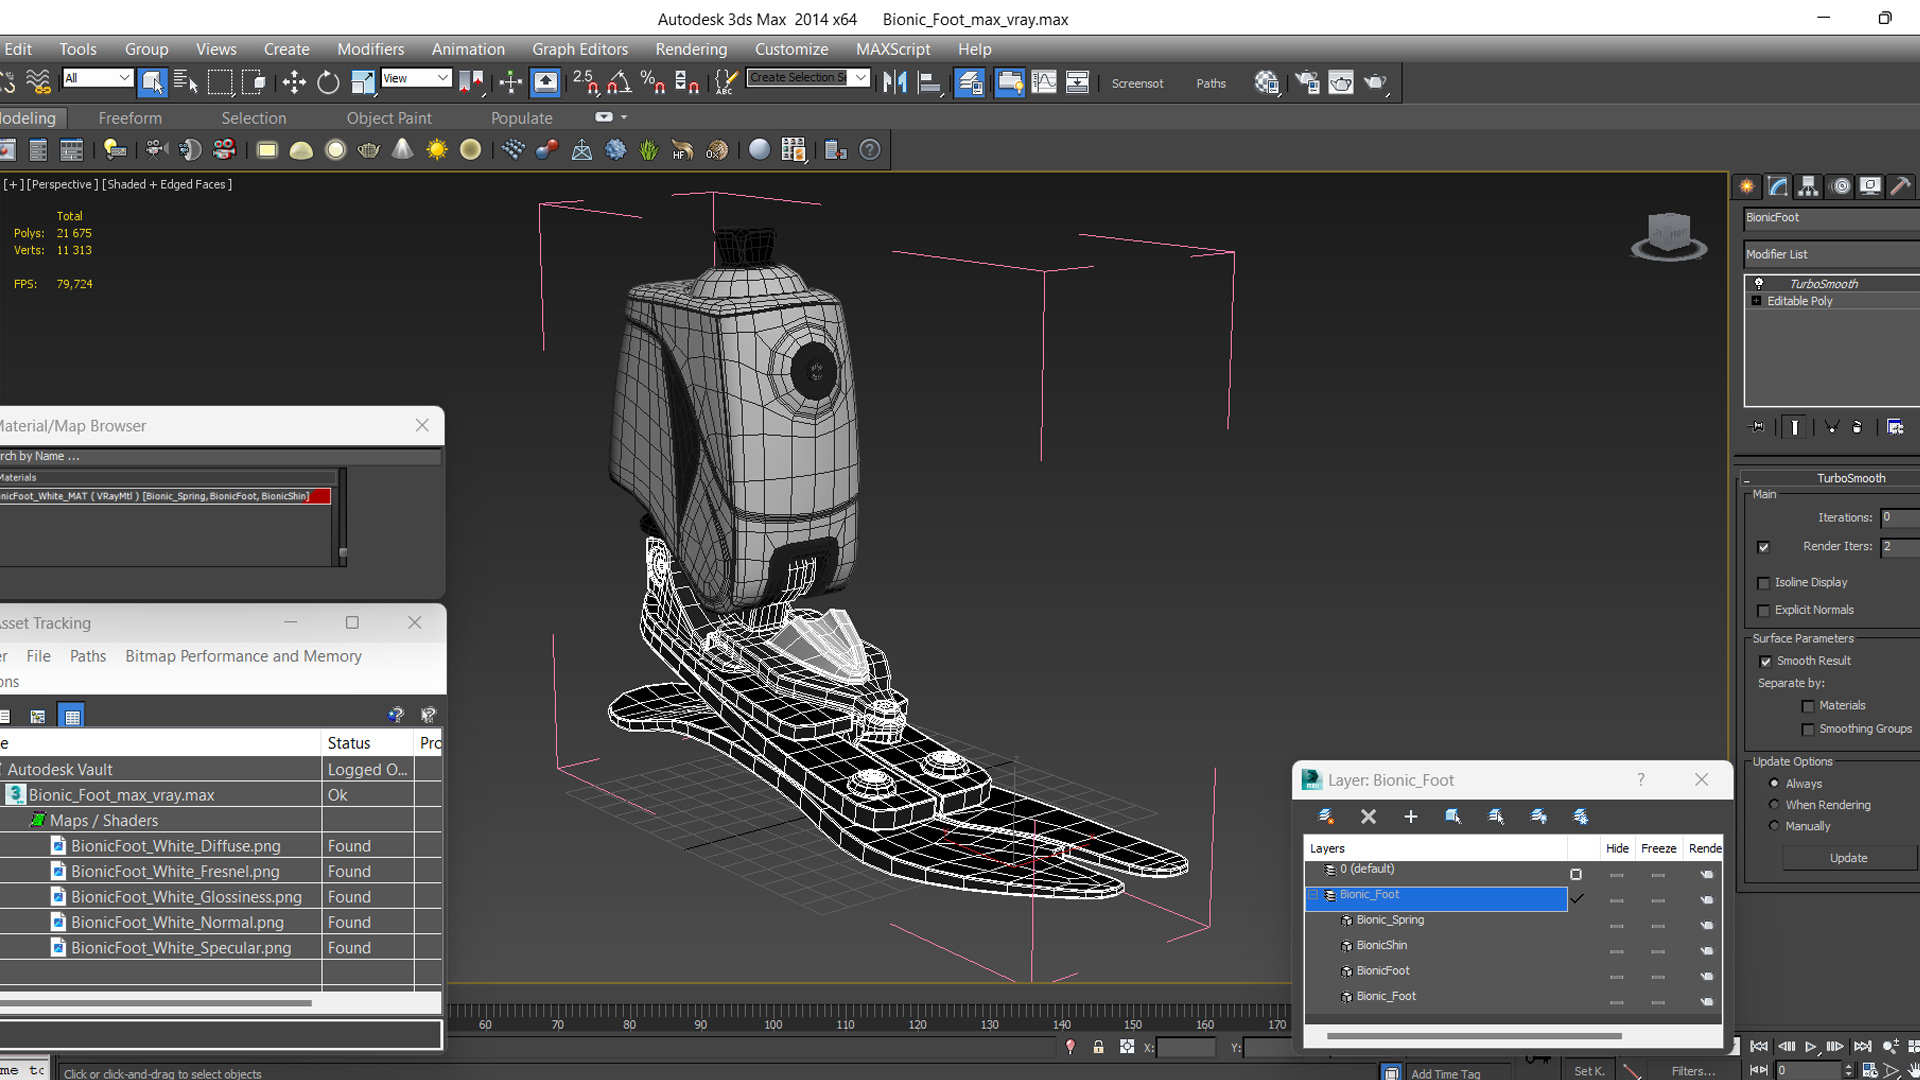Open the MAXScript menu
Screen dimensions: 1920x1080
(893, 49)
